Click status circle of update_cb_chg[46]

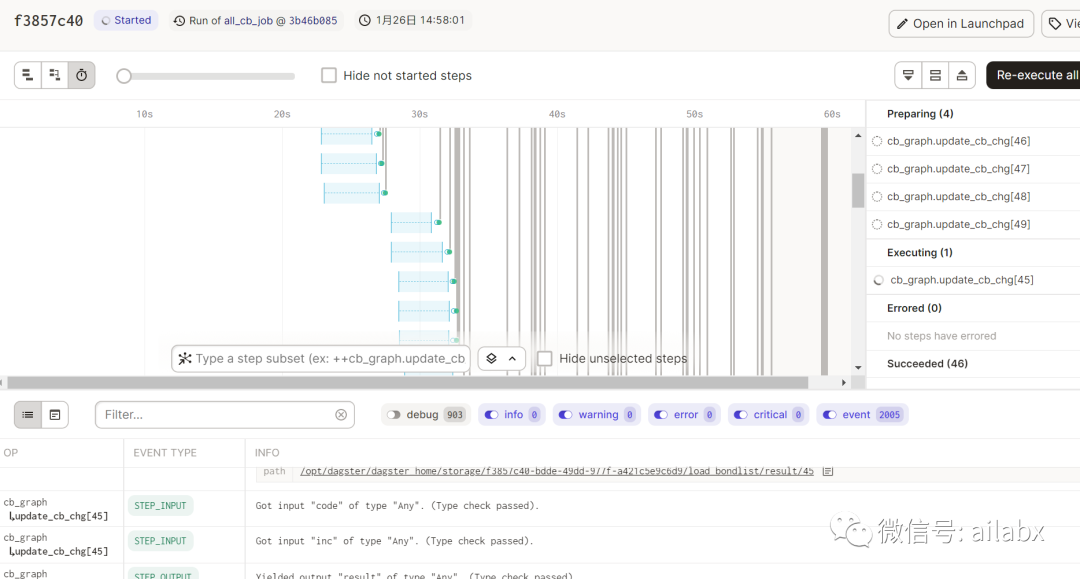click(x=877, y=141)
